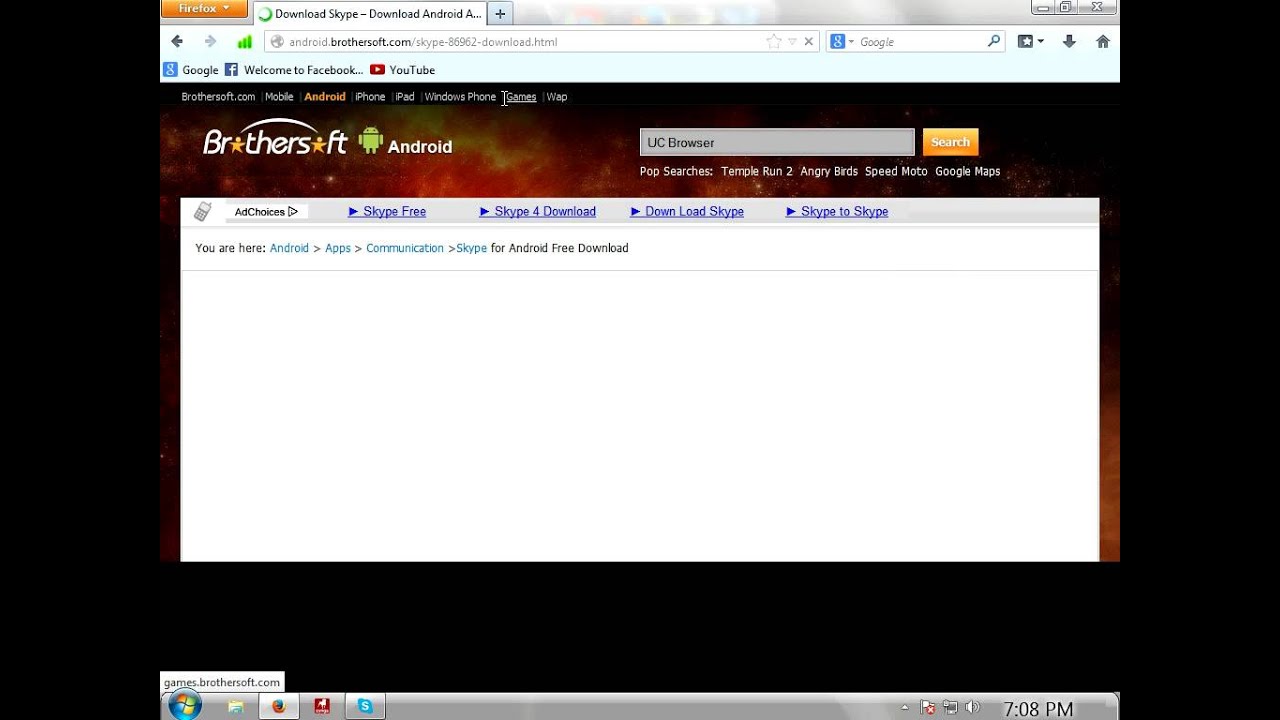
Task: Bookmark this page with the star icon
Action: tap(774, 41)
